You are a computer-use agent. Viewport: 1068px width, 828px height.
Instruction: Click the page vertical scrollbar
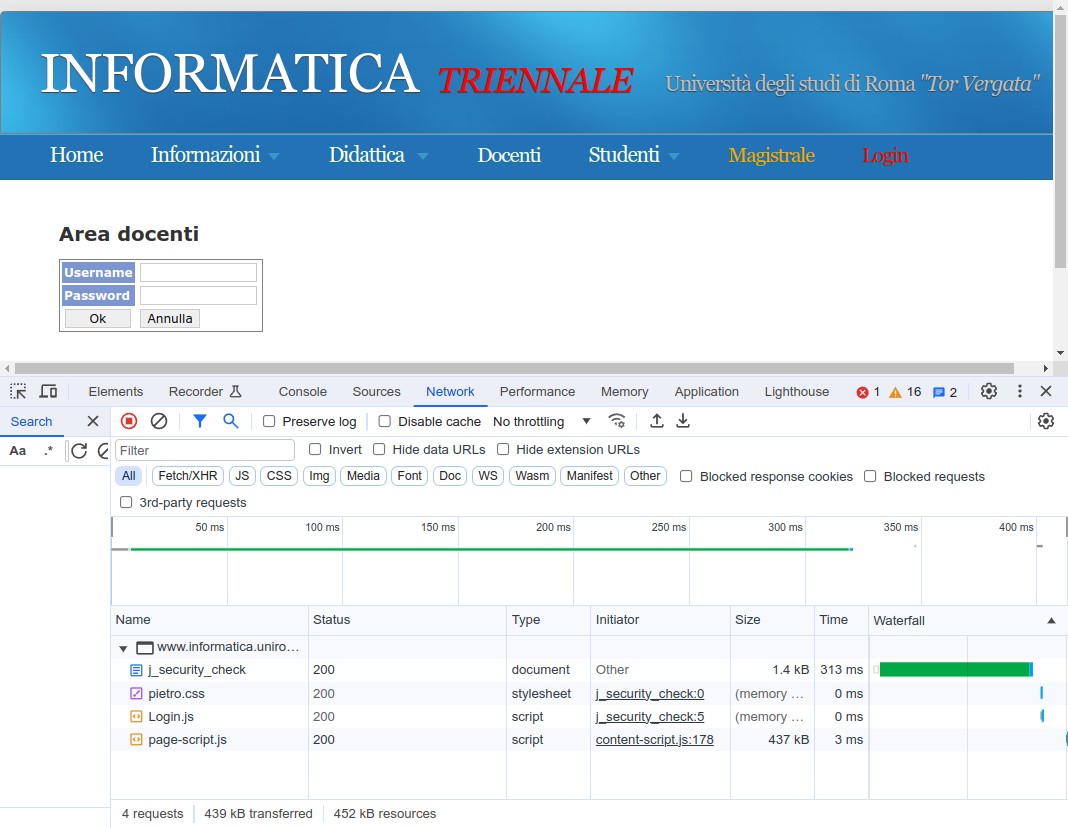pos(1061,141)
